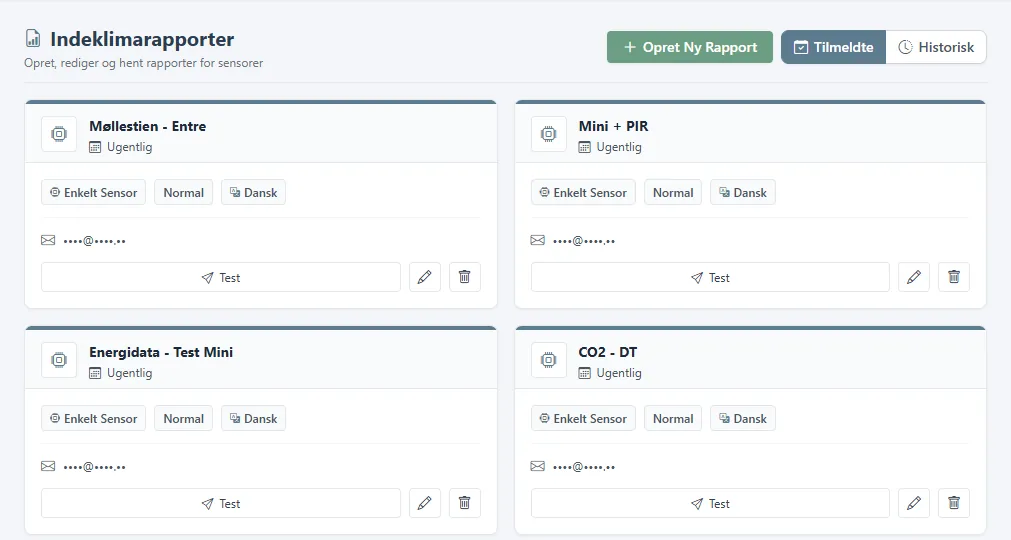Send test for Møllestien - Entre report
The image size is (1011, 540).
221,277
